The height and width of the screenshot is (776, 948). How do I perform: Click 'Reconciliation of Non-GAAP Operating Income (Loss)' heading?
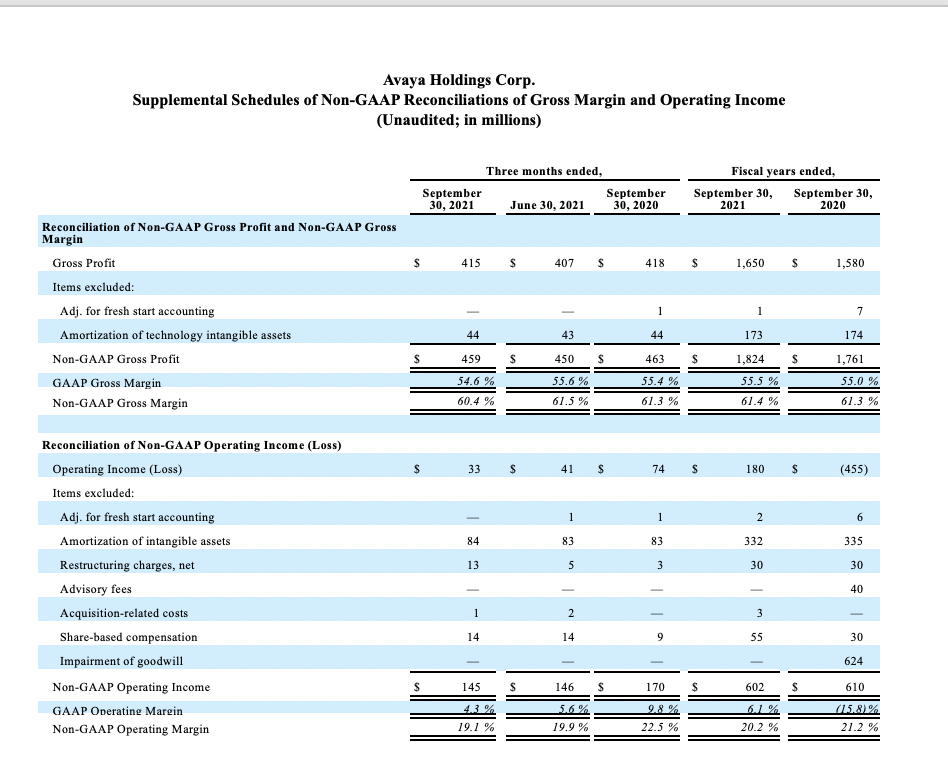192,445
